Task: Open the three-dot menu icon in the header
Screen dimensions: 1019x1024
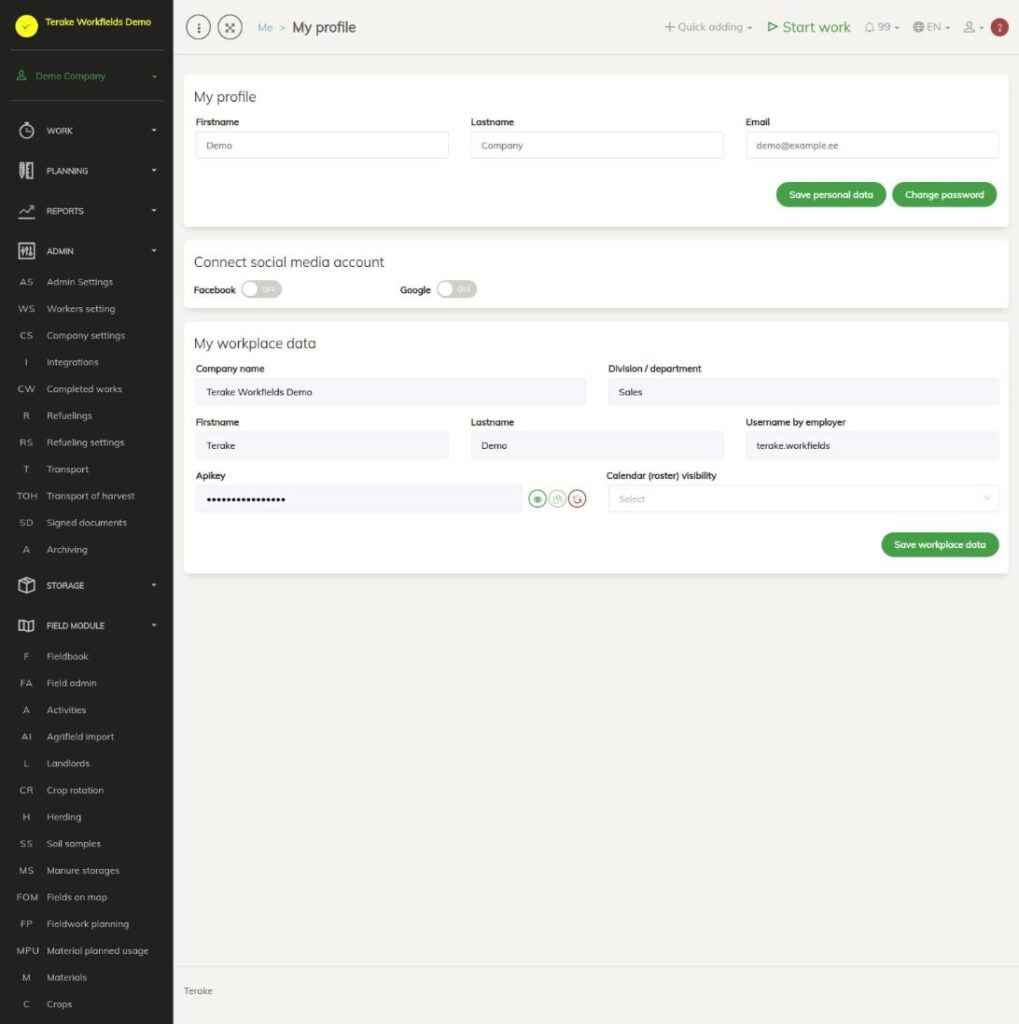Action: click(199, 27)
